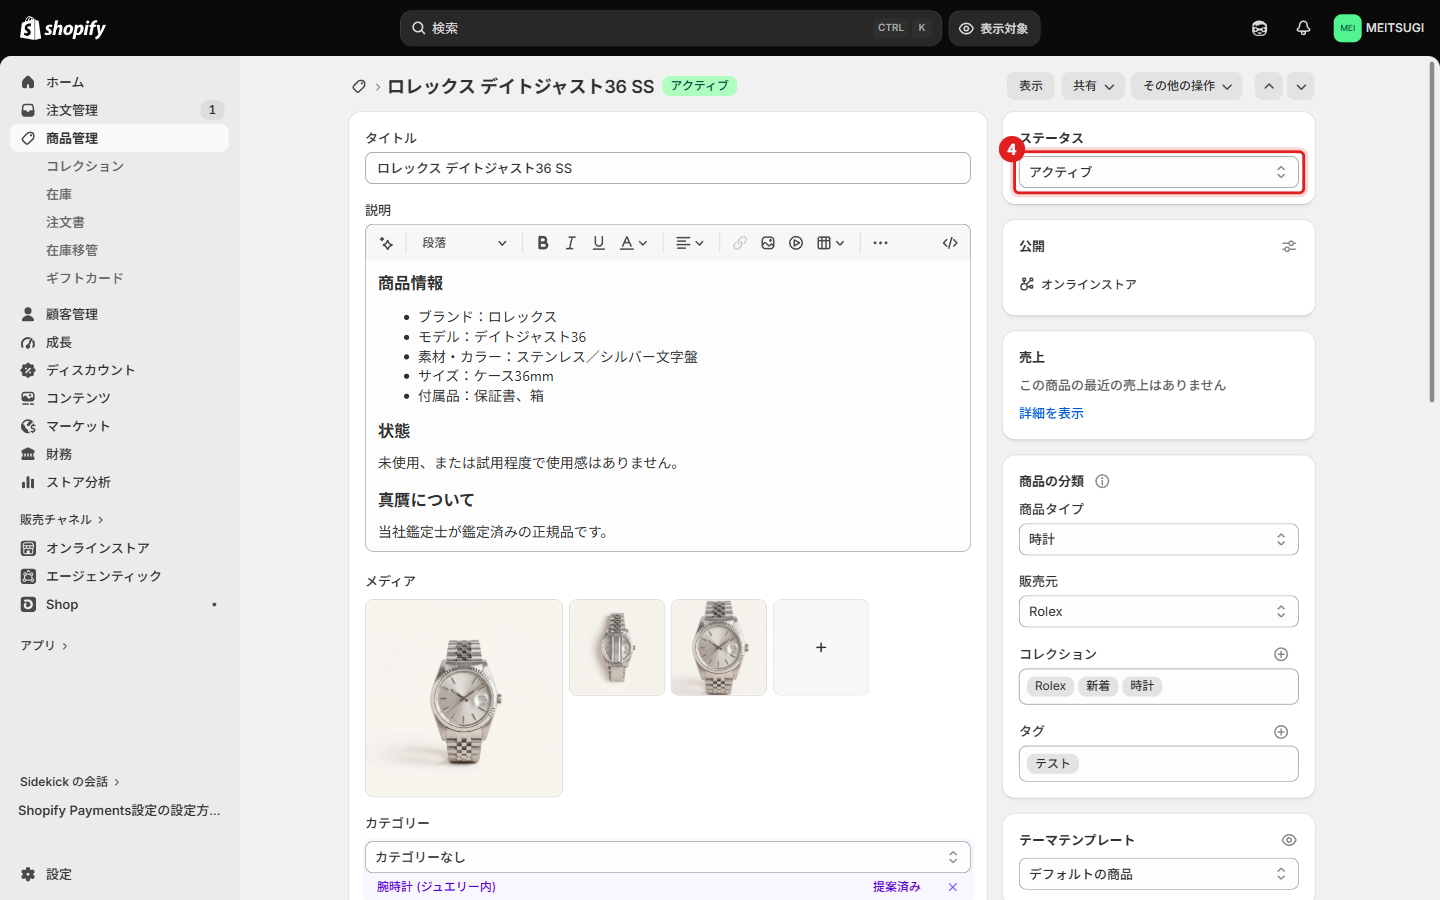Insert image icon in description toolbar

[x=768, y=243]
